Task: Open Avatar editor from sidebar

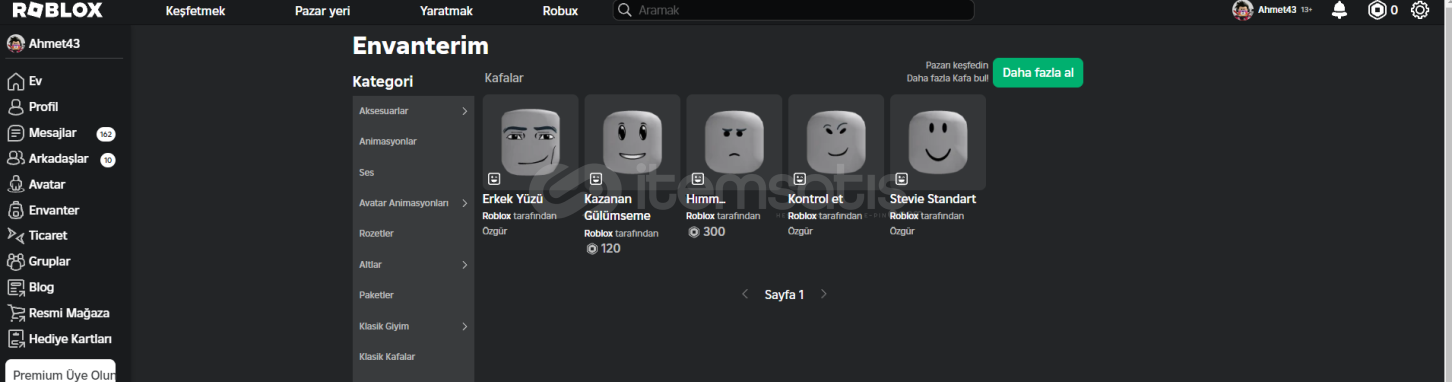Action: 15,184
